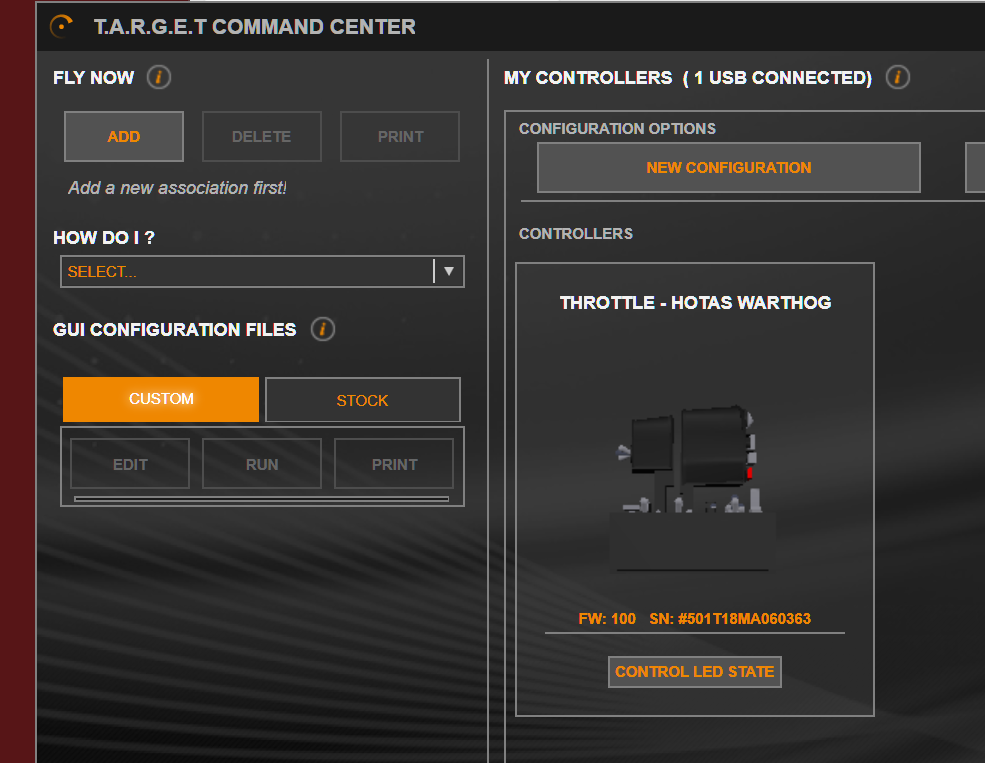This screenshot has height=763, width=985.
Task: Click the CONTROL LED STATE button
Action: click(x=695, y=672)
